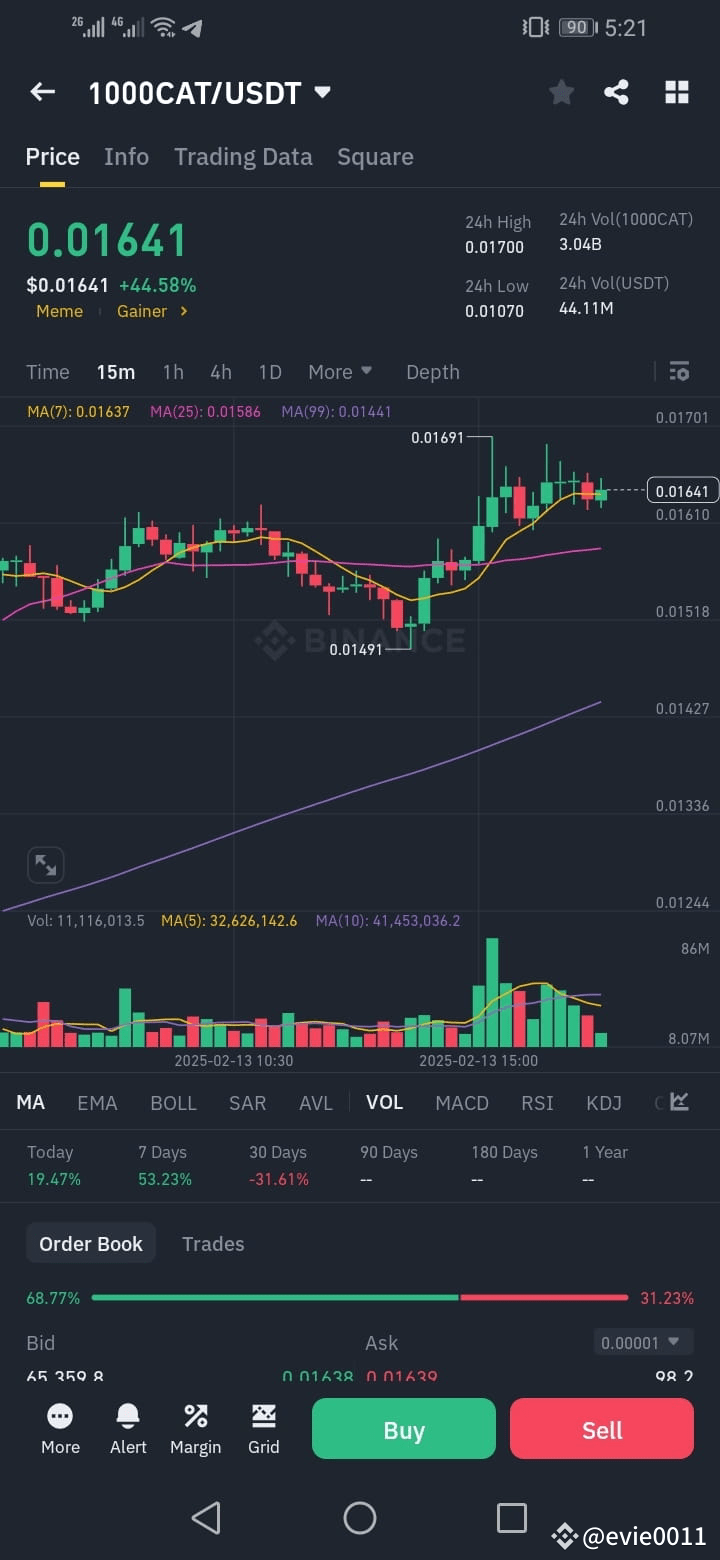Open Margin trading from the bottom bar
Image resolution: width=720 pixels, height=1560 pixels.
coord(195,1429)
